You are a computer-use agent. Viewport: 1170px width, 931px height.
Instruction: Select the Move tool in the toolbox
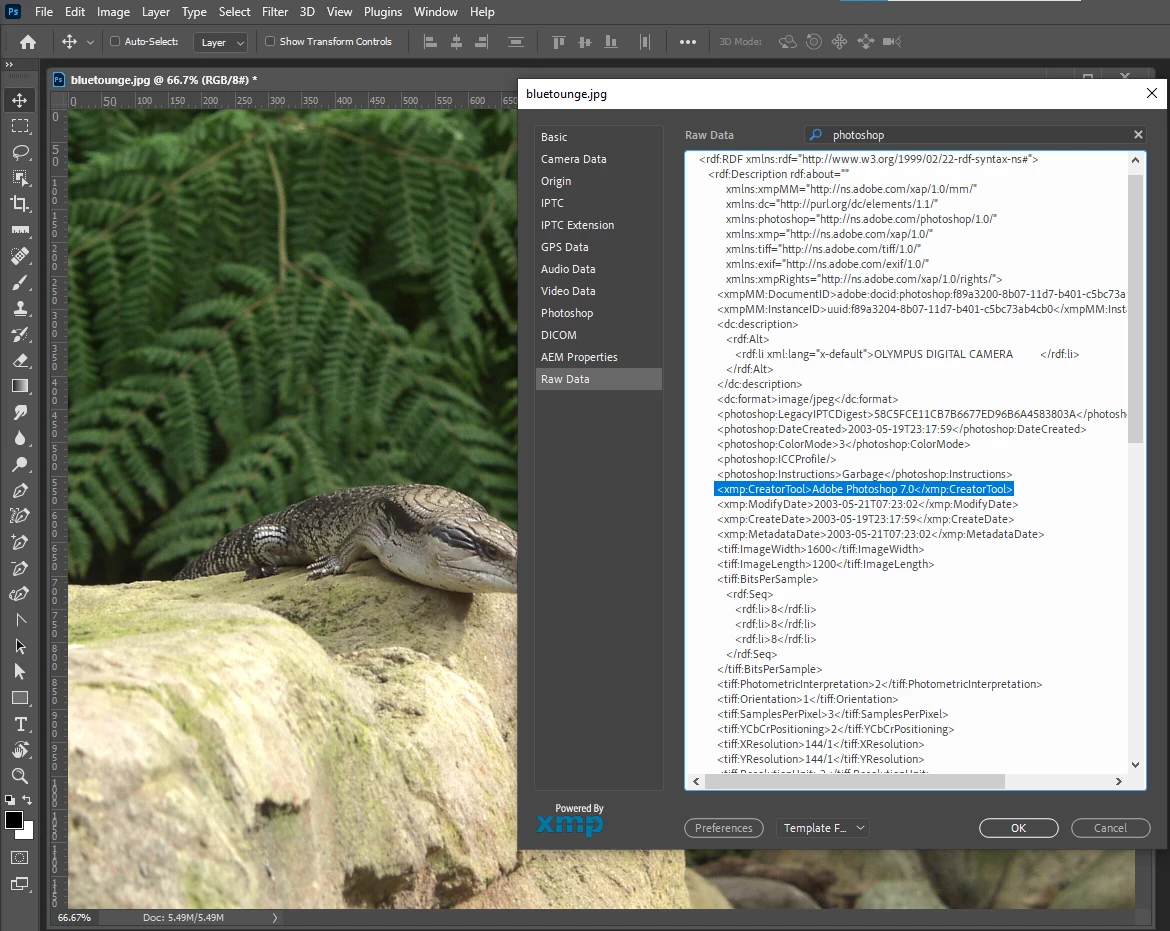20,100
